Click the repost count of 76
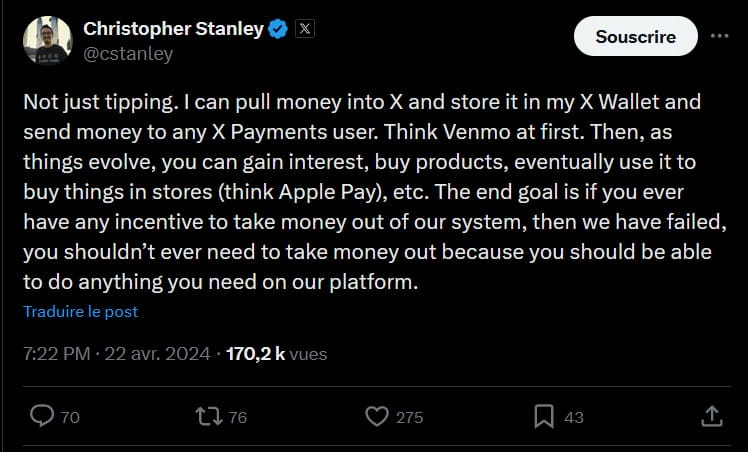This screenshot has width=748, height=452. click(x=237, y=417)
